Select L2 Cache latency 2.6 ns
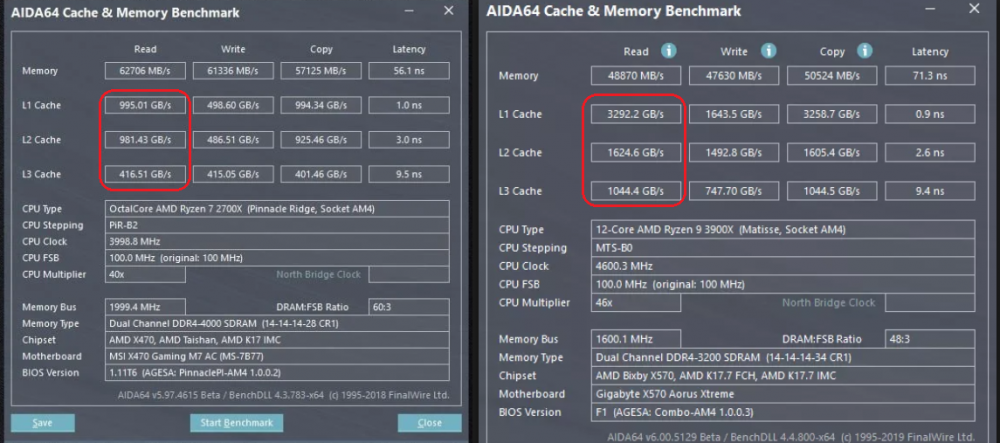This screenshot has width=1000, height=443. tap(930, 152)
